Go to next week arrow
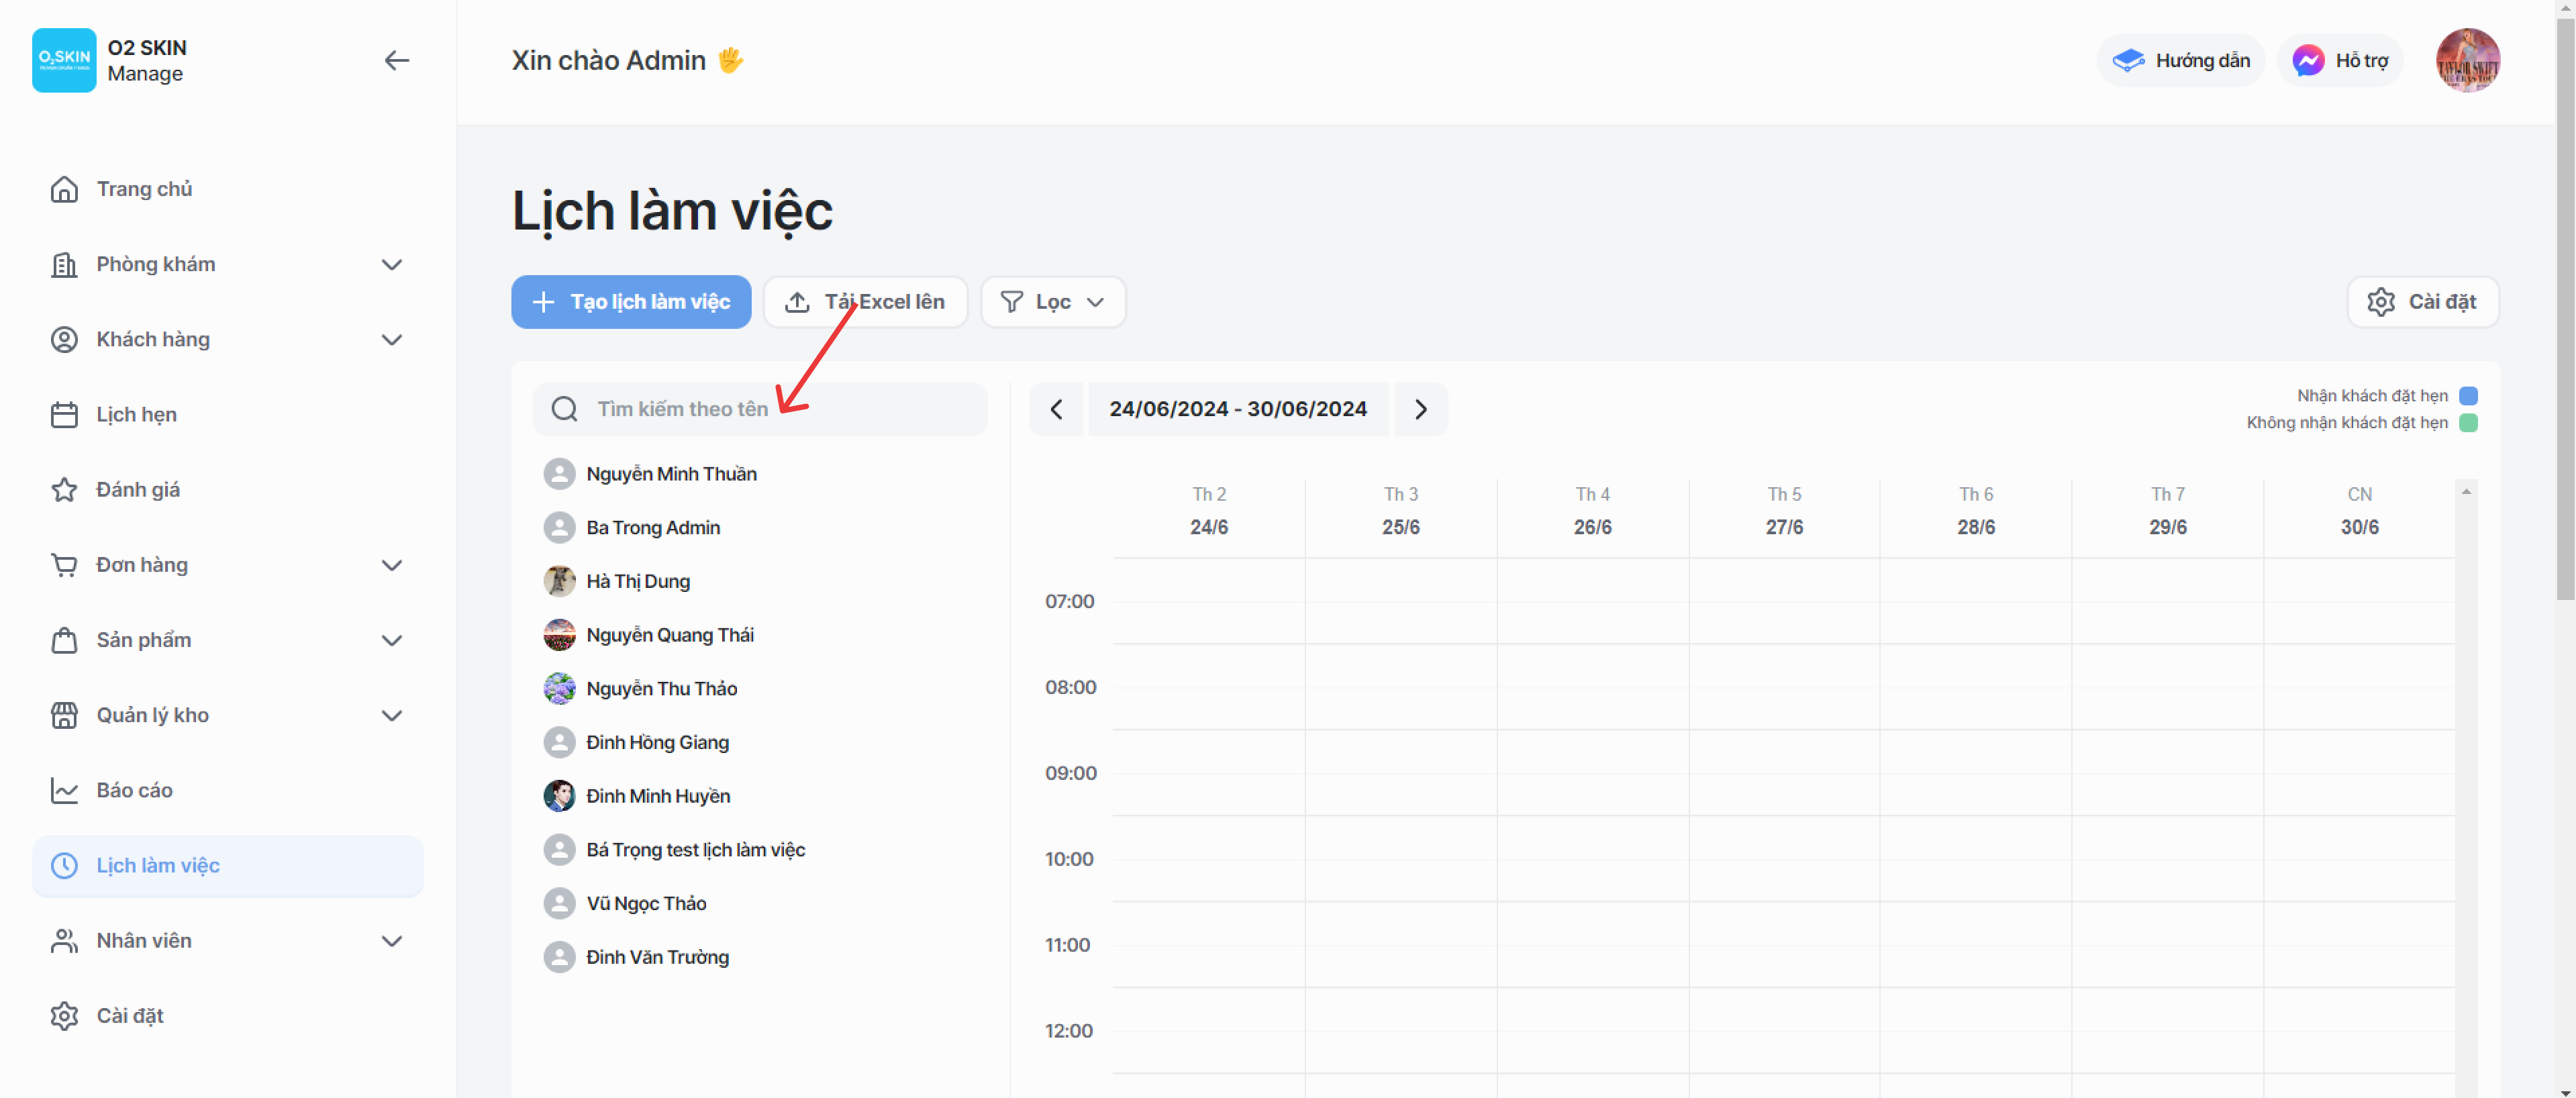This screenshot has width=2576, height=1098. point(1420,409)
